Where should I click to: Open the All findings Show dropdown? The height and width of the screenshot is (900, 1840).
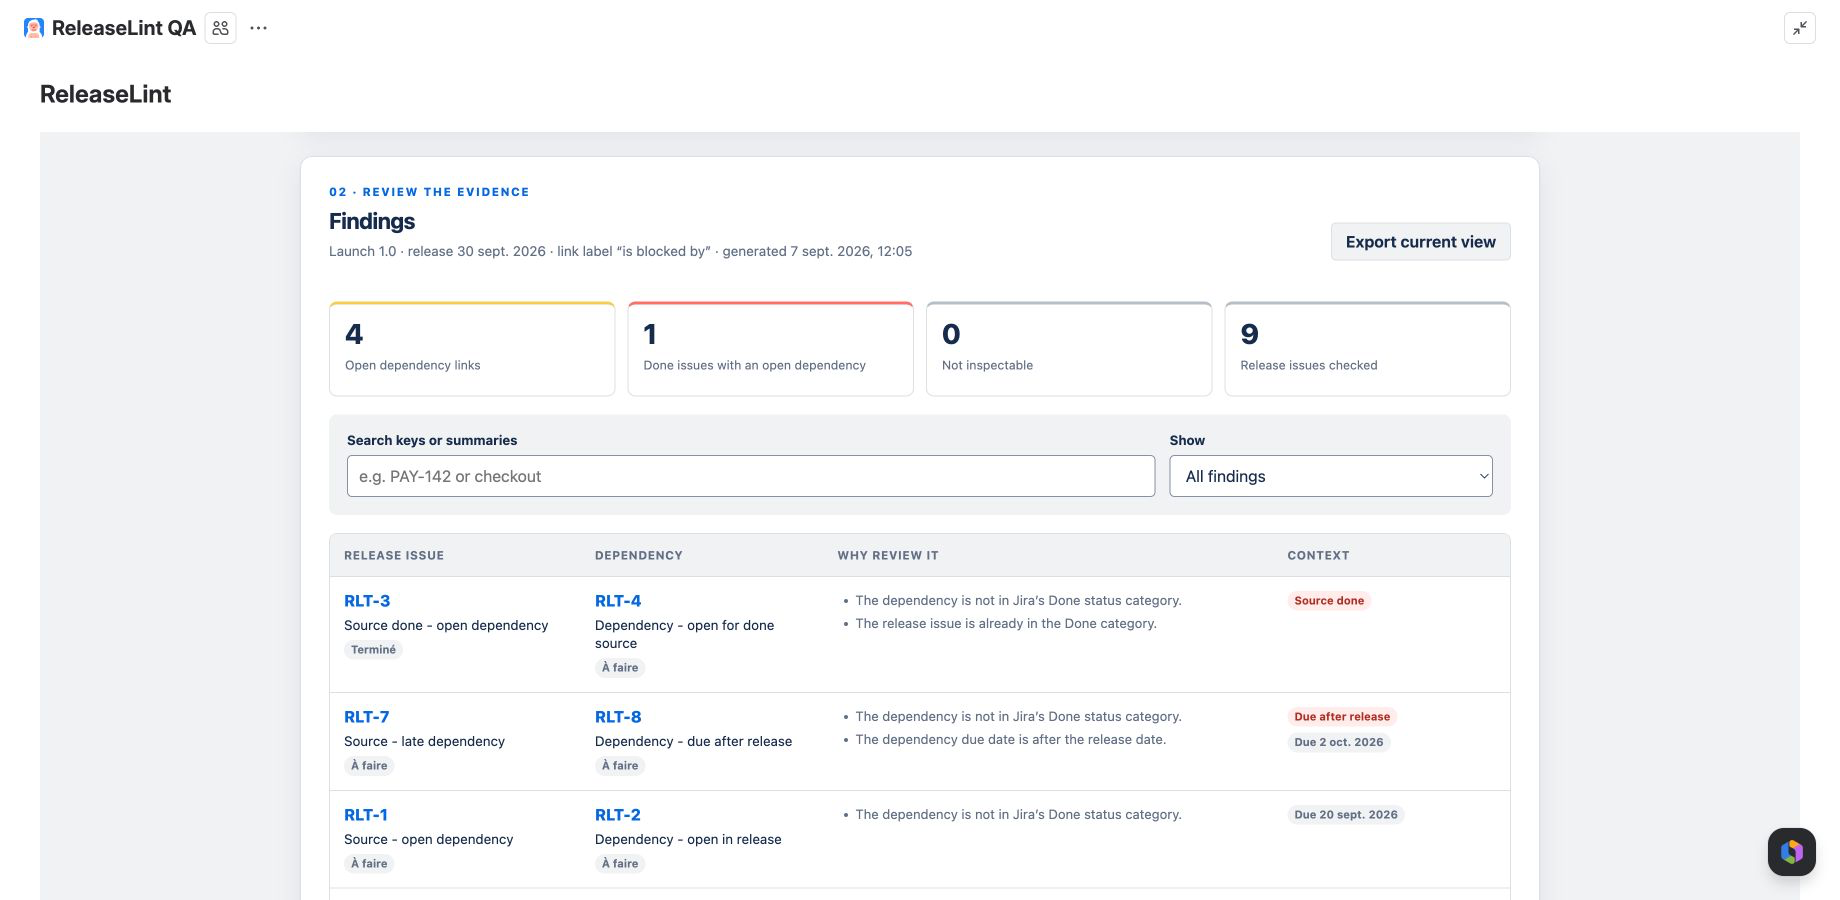point(1331,476)
